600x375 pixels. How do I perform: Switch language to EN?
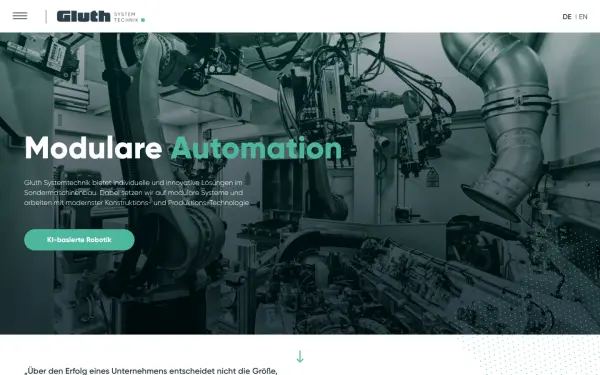583,17
